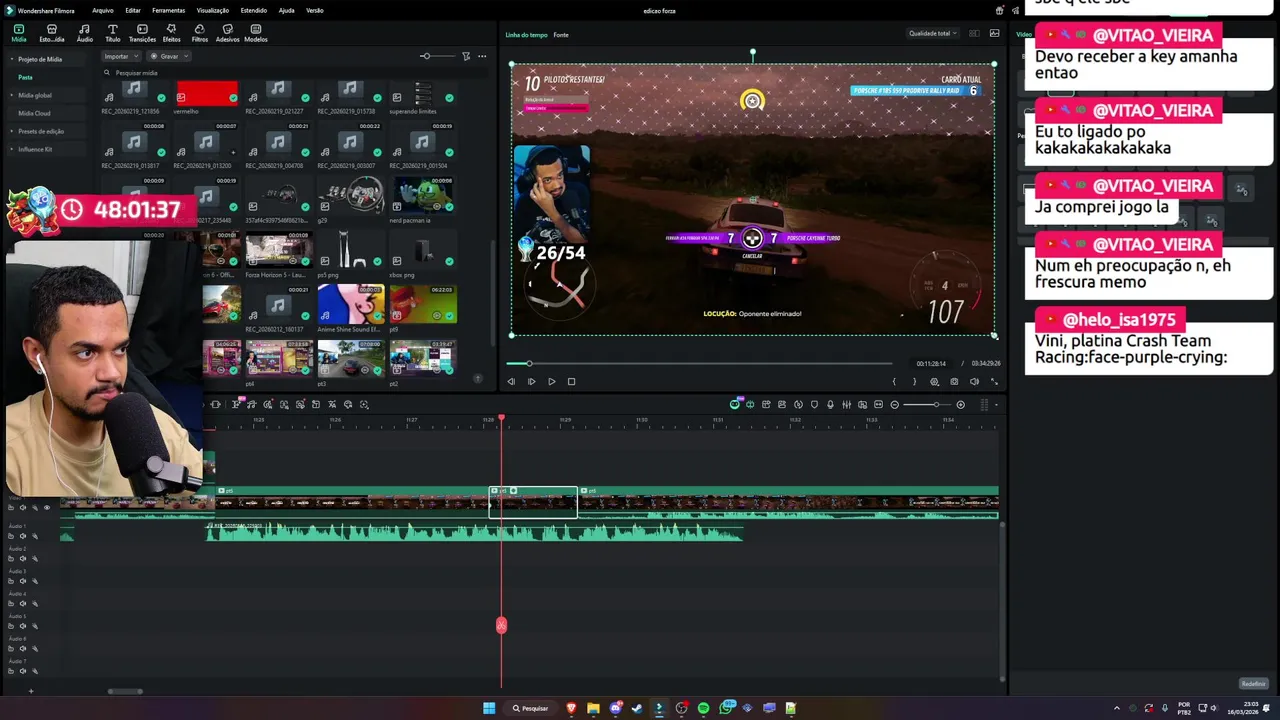This screenshot has height=720, width=1280.
Task: Open the Modelos panel icon
Action: (256, 33)
